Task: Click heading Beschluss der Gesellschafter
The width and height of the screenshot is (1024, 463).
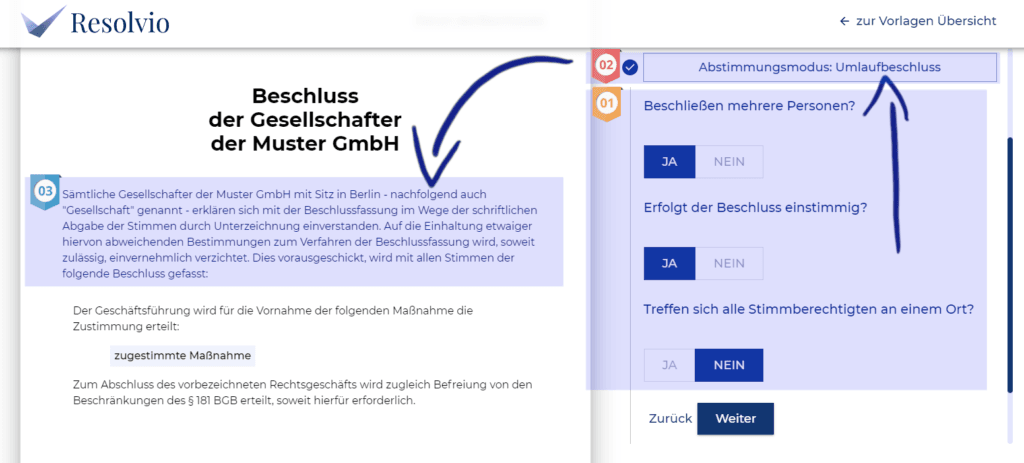Action: point(305,120)
